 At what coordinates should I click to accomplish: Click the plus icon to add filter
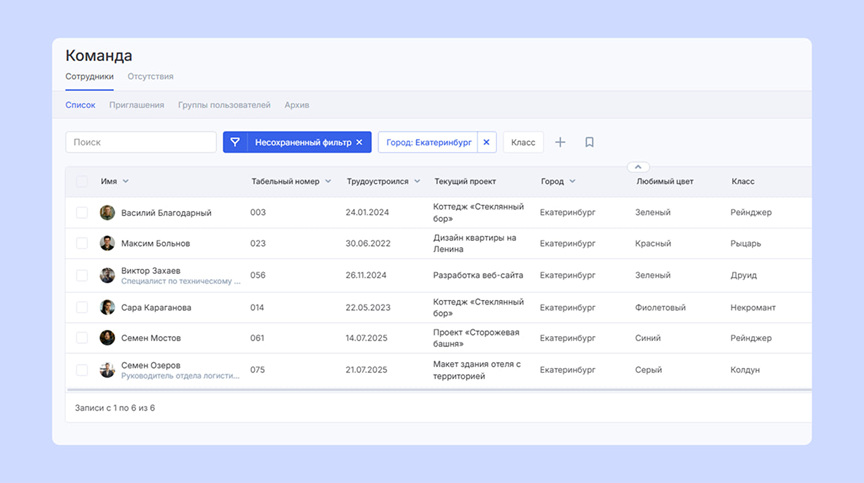tap(560, 143)
